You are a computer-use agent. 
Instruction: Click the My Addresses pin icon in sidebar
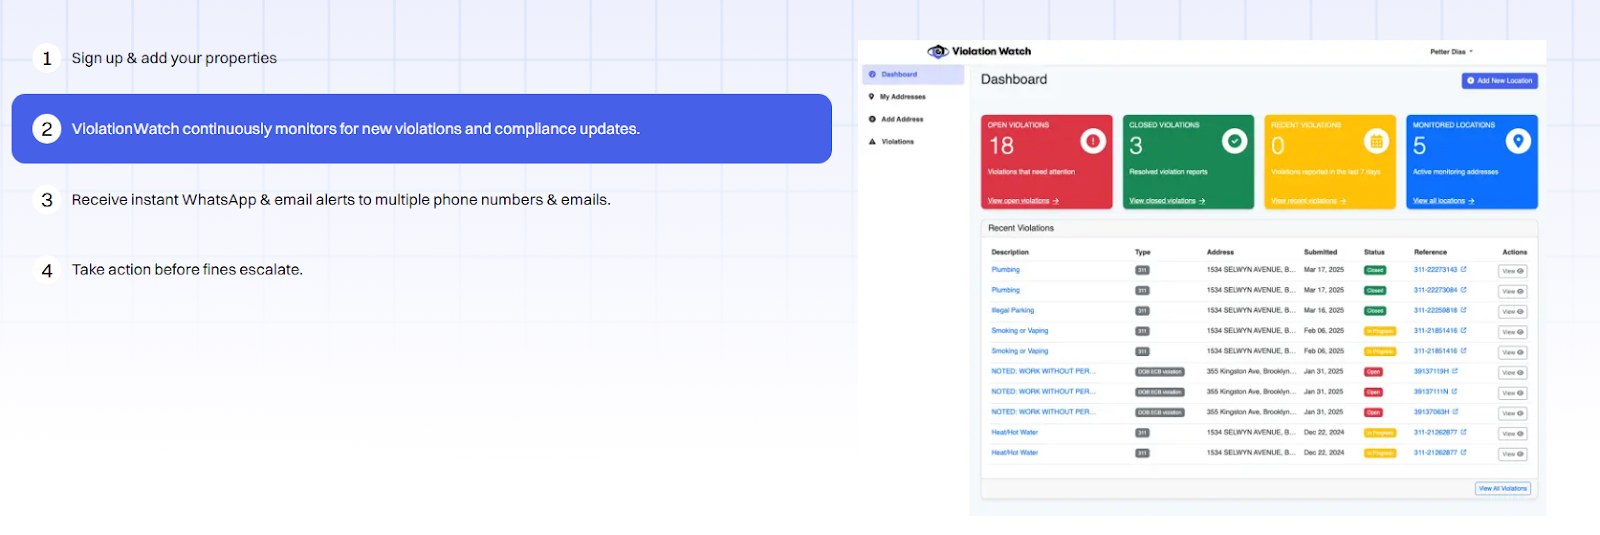tap(872, 97)
